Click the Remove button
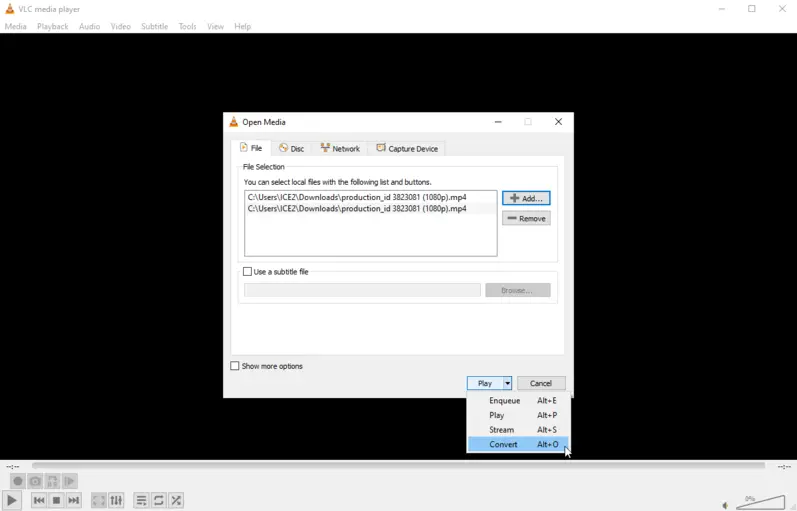The height and width of the screenshot is (511, 797). 526,219
